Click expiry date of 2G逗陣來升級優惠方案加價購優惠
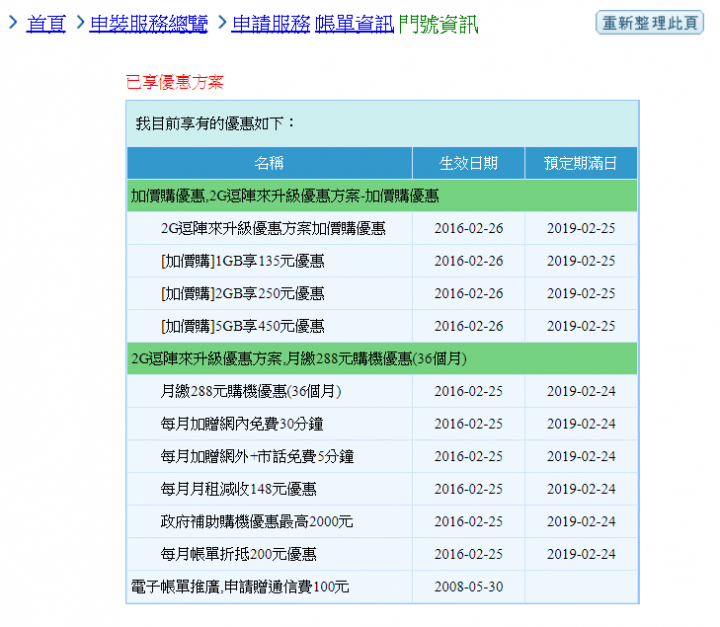Screen dimensions: 720x627 coord(581,228)
